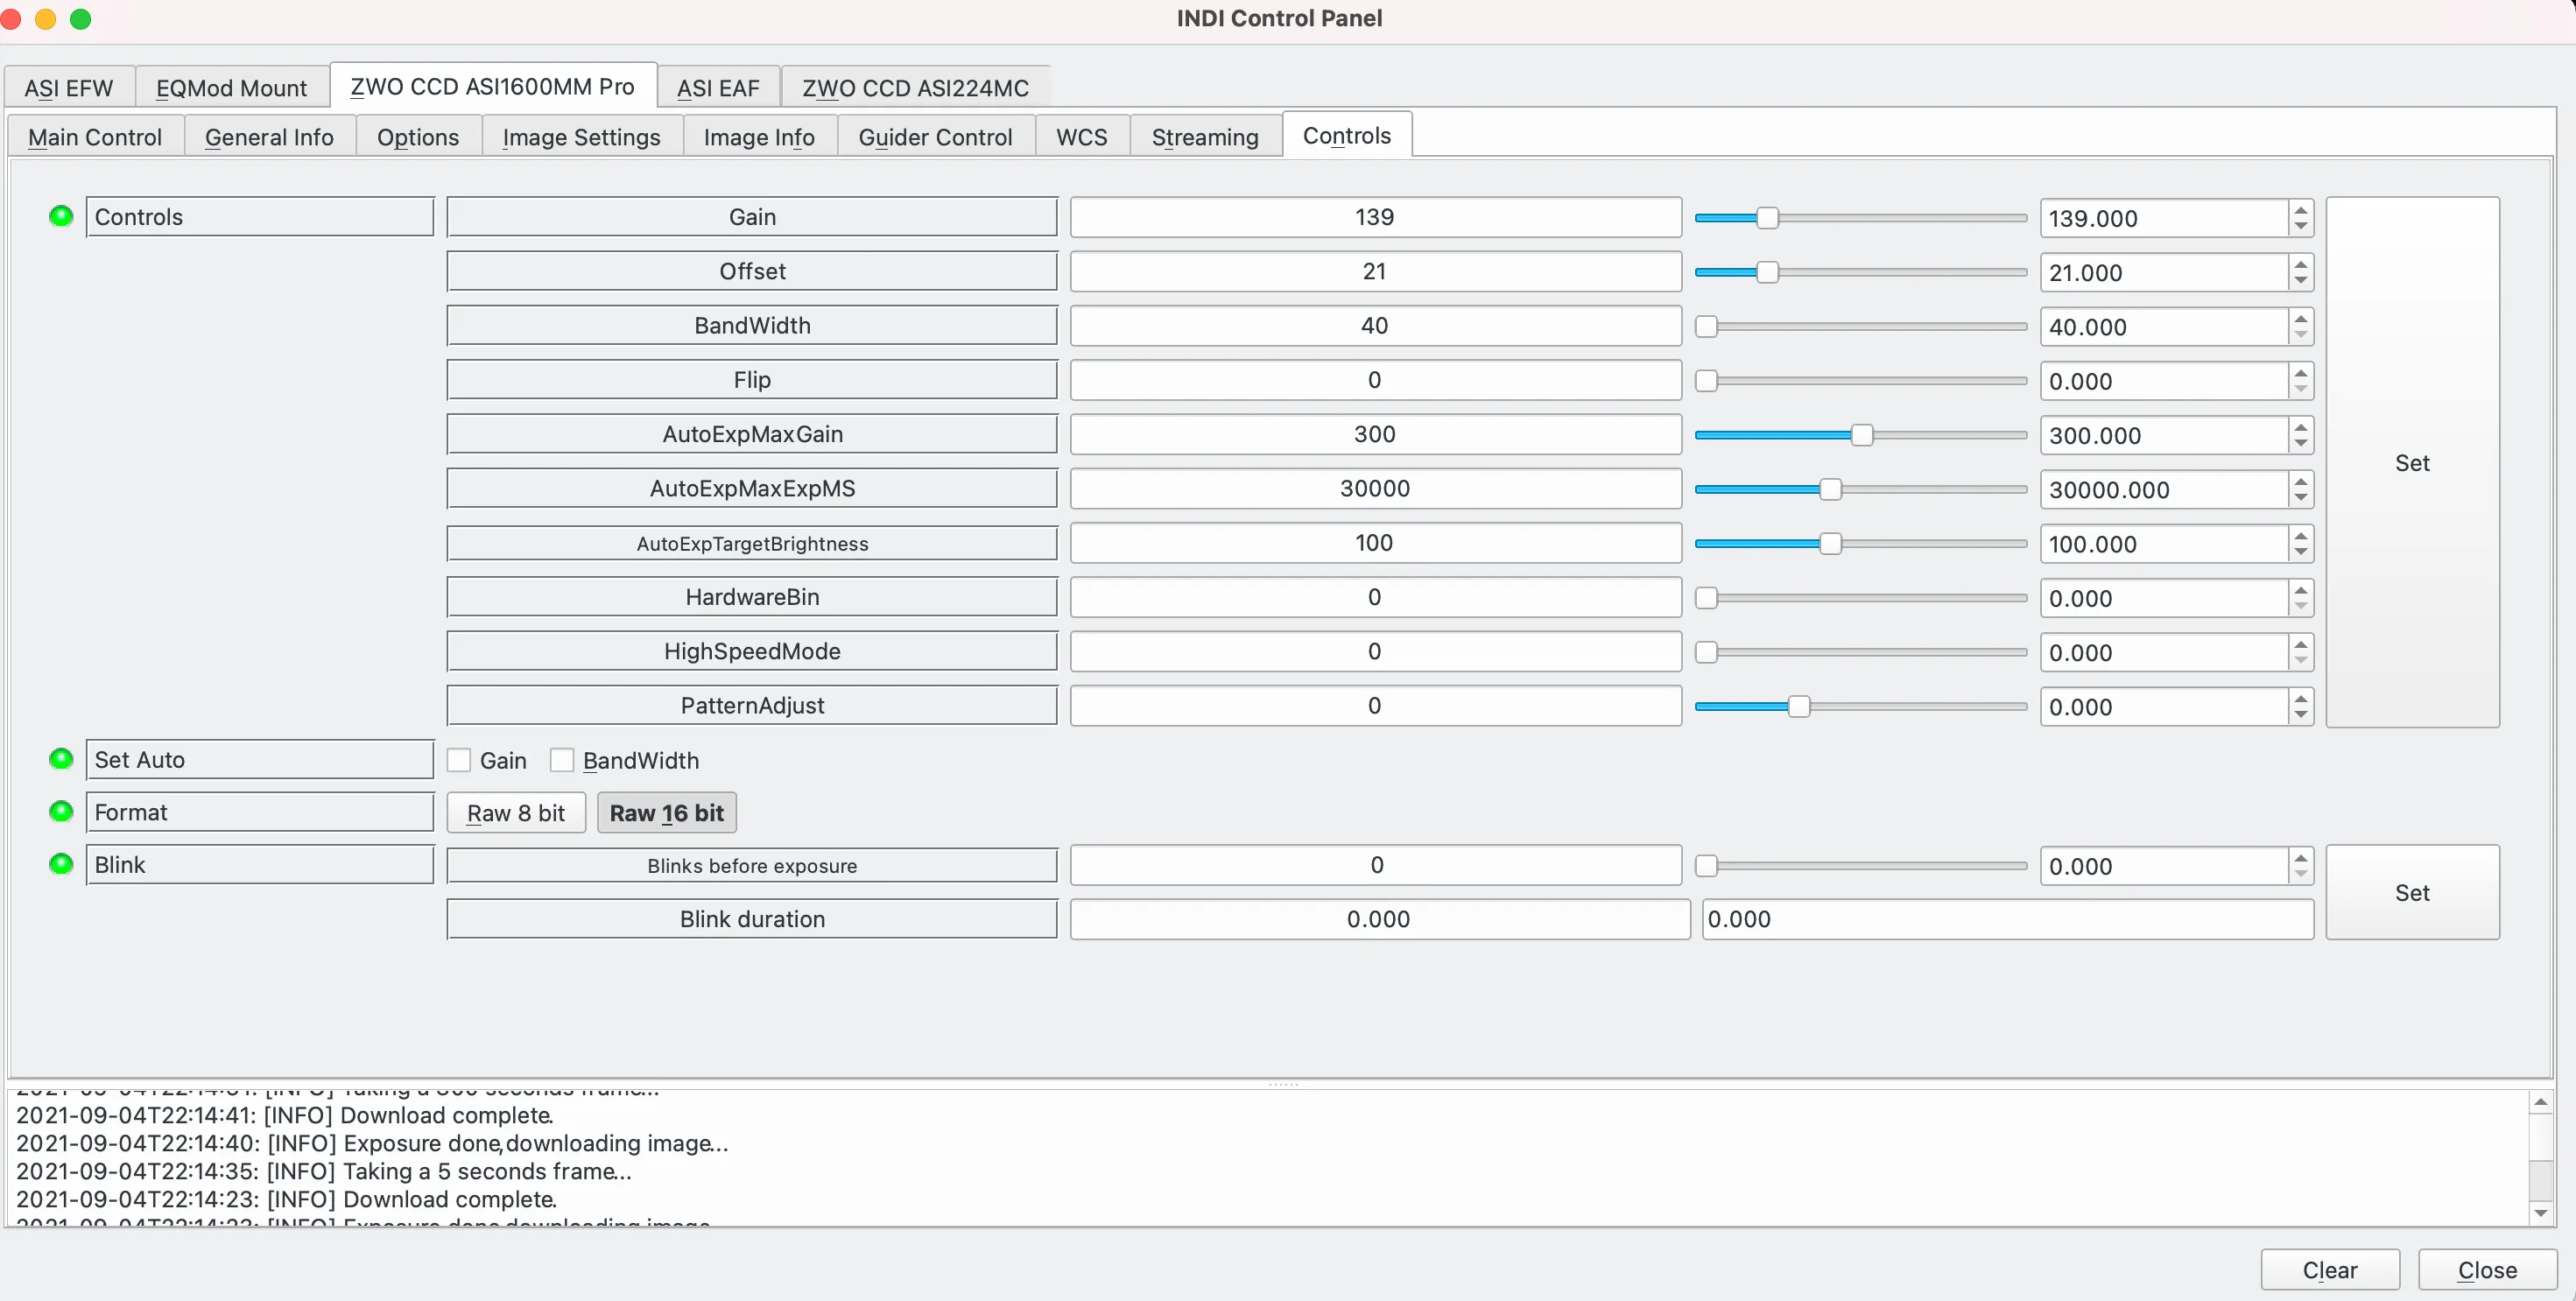Open the Image Settings tab
This screenshot has width=2576, height=1301.
pyautogui.click(x=581, y=137)
